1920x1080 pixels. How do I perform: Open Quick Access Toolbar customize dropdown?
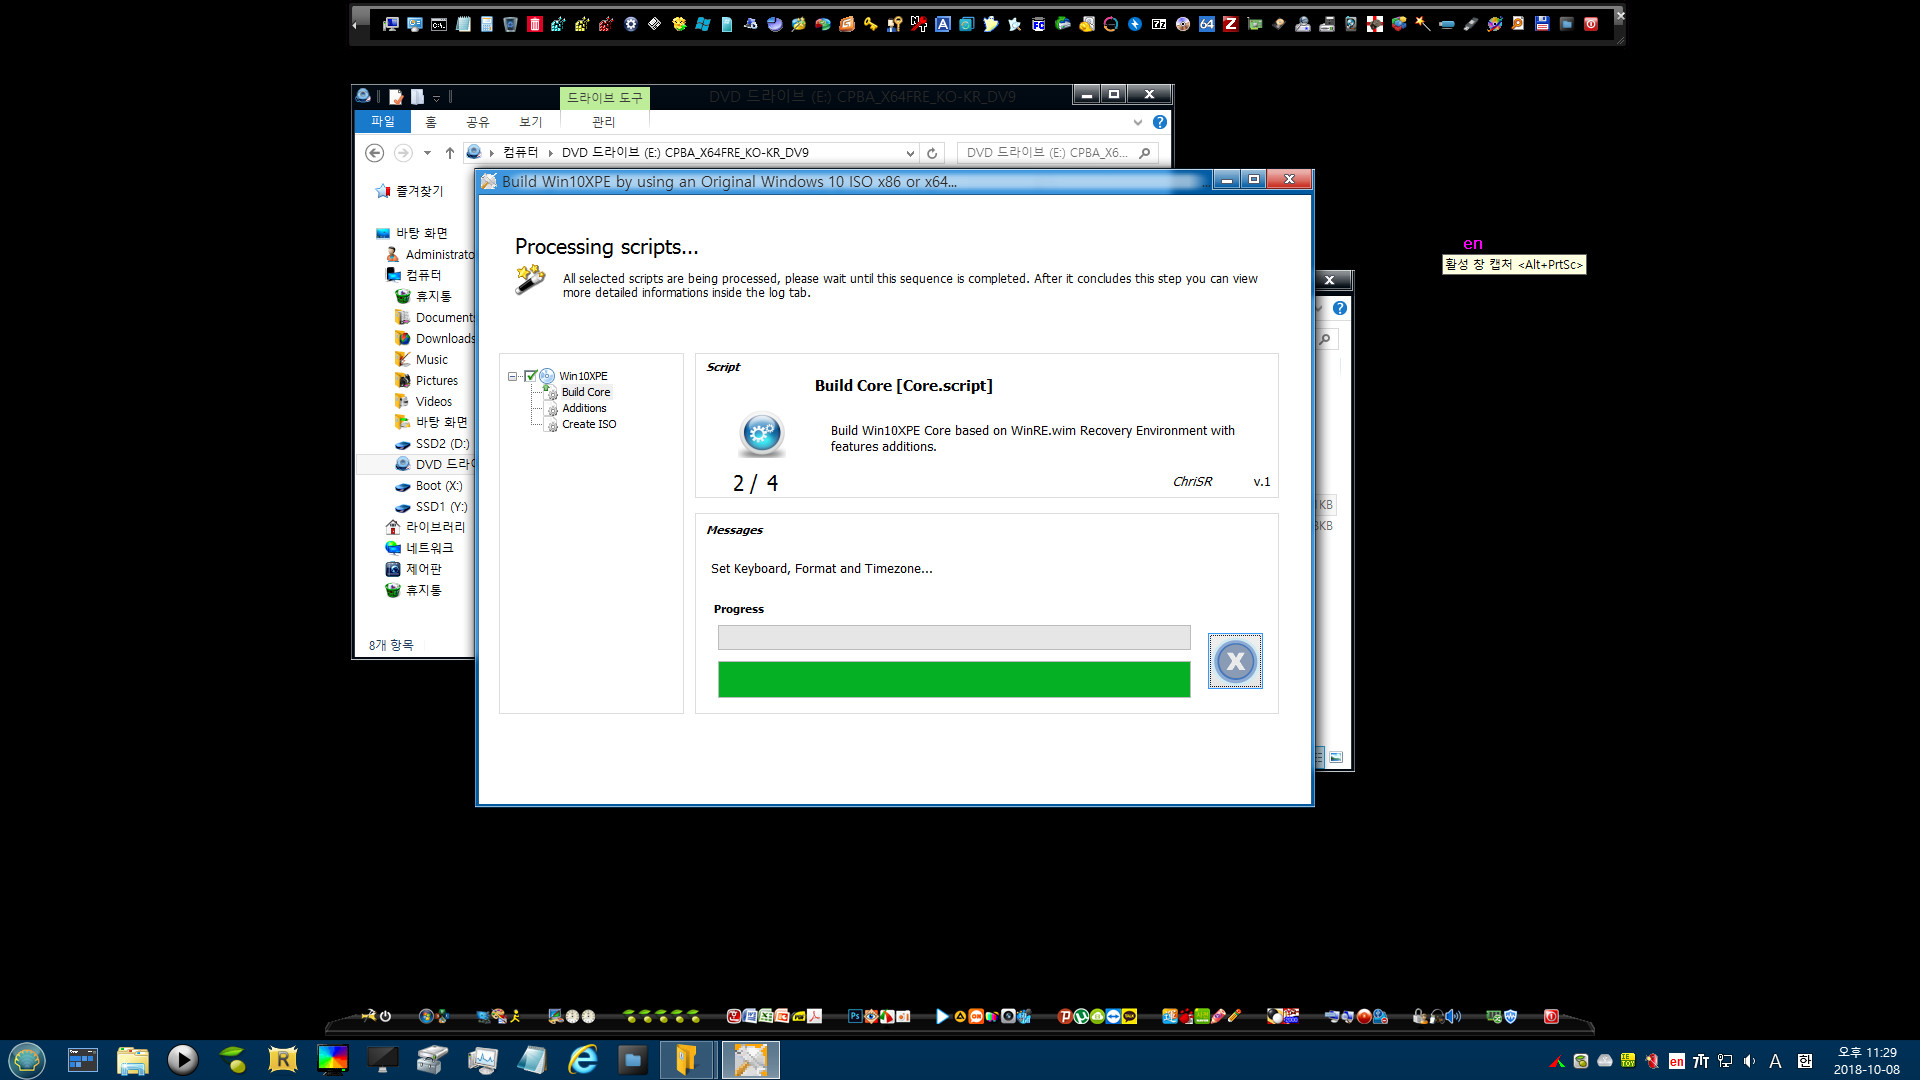coord(437,97)
